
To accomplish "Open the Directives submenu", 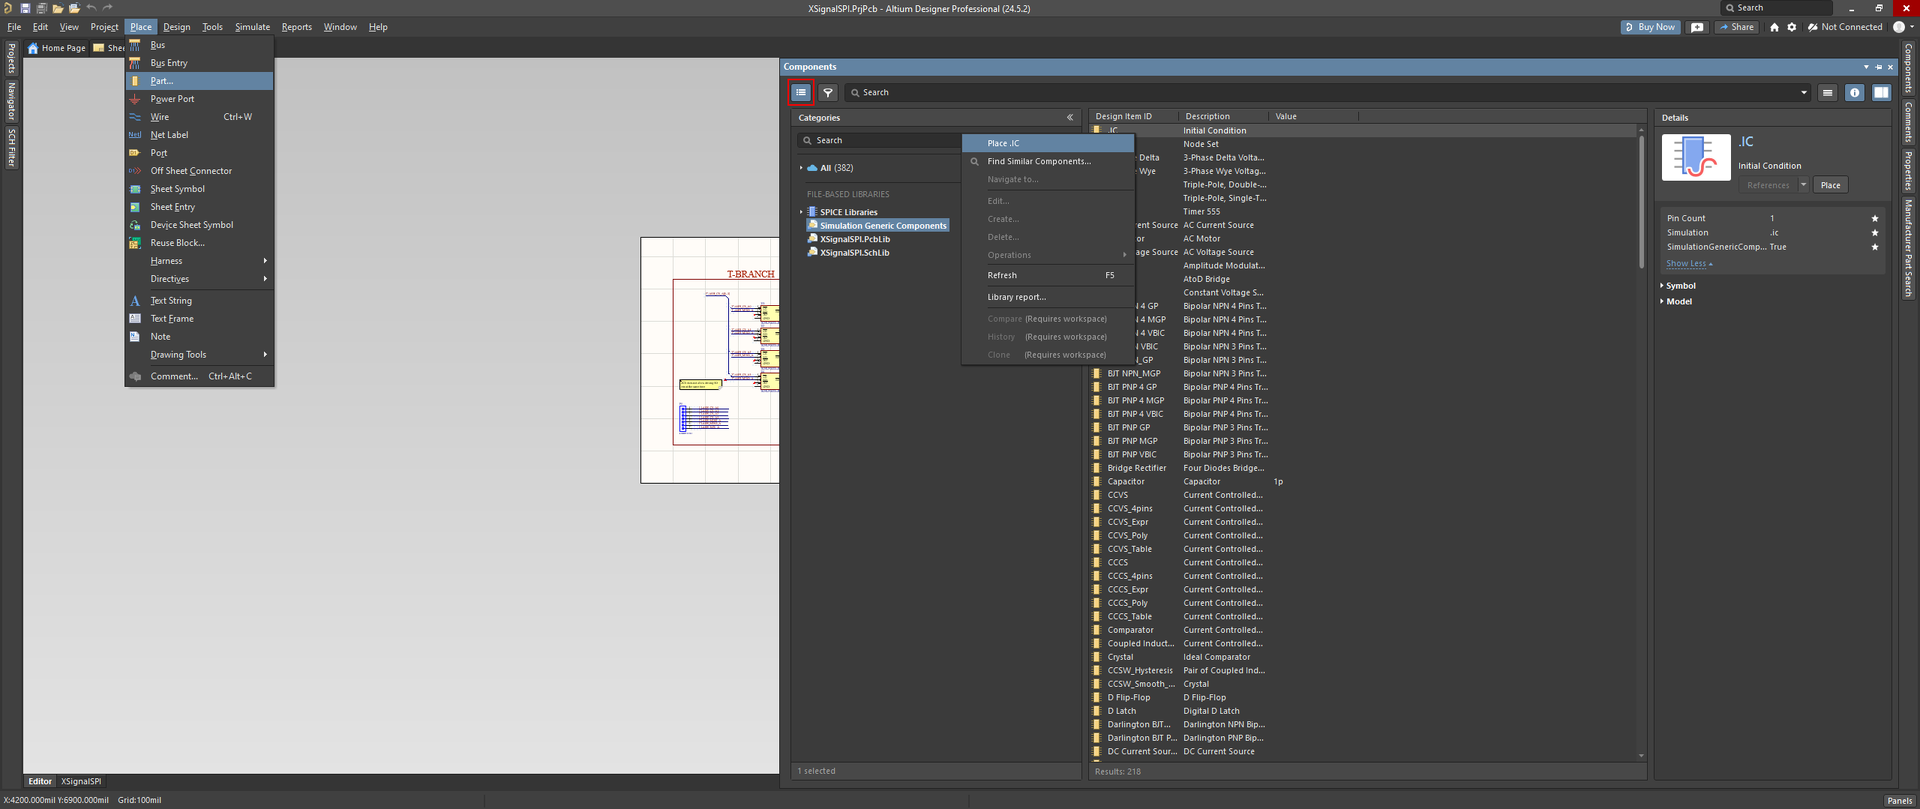I will coord(200,279).
